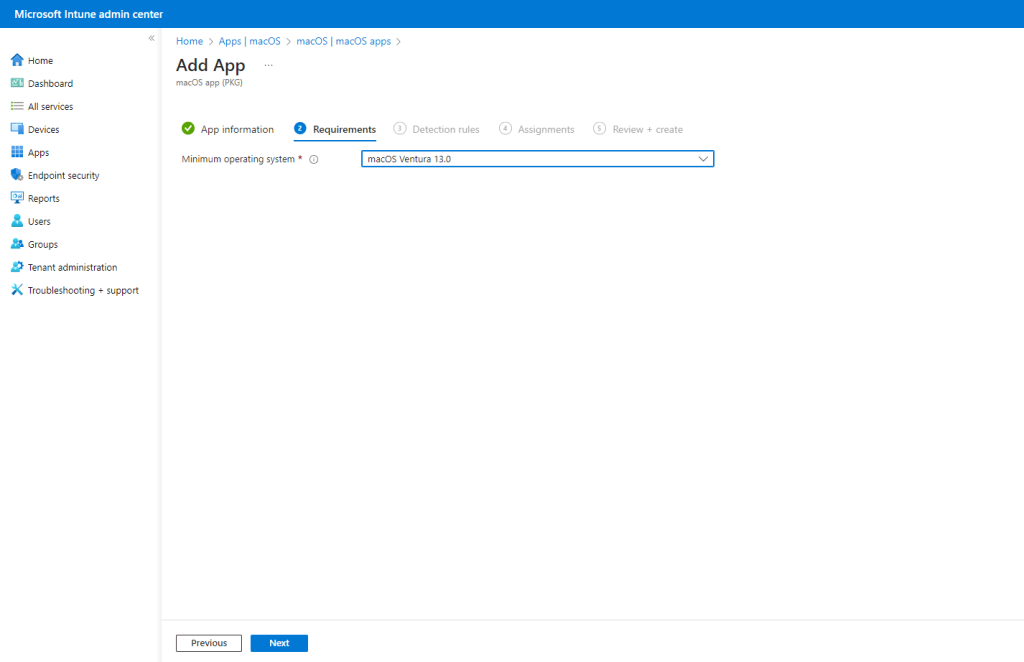Select the Devices icon in navigation
This screenshot has width=1024, height=662.
17,129
